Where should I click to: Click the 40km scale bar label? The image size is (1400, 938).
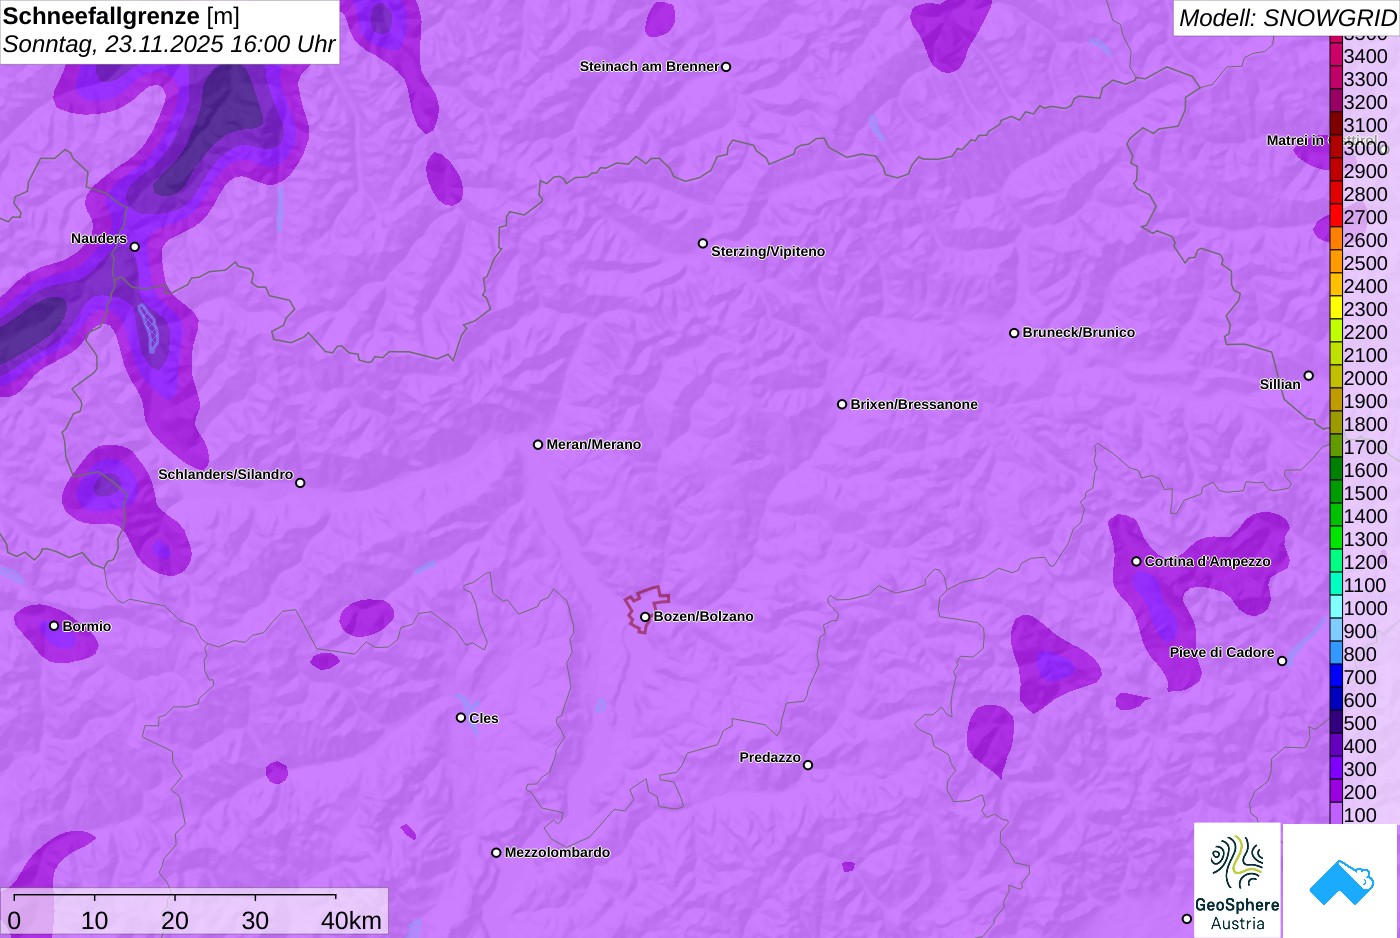pos(351,920)
